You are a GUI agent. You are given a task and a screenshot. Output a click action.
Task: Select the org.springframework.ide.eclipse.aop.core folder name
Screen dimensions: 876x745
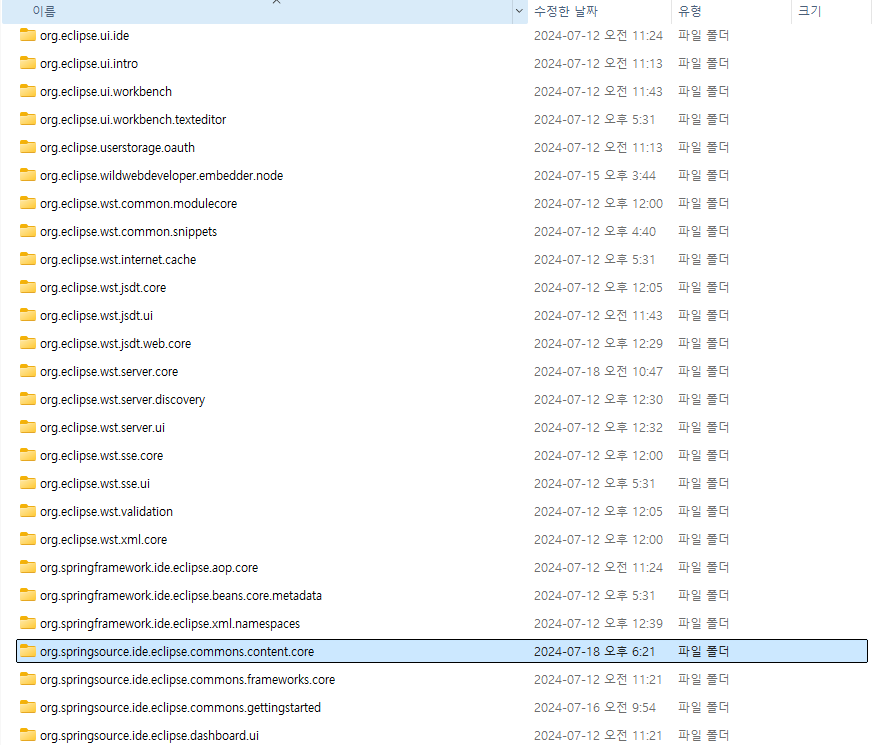click(149, 568)
